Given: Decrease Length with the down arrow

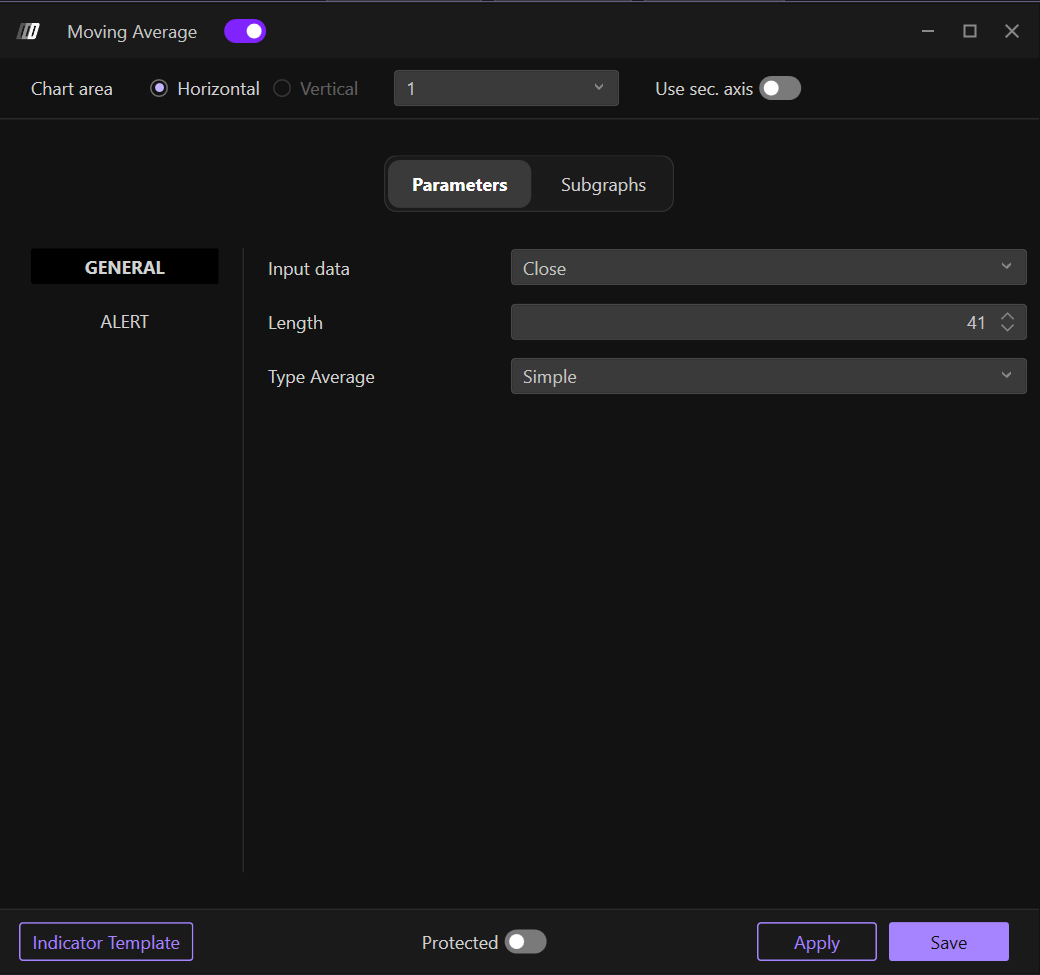Looking at the screenshot, I should (x=1007, y=329).
